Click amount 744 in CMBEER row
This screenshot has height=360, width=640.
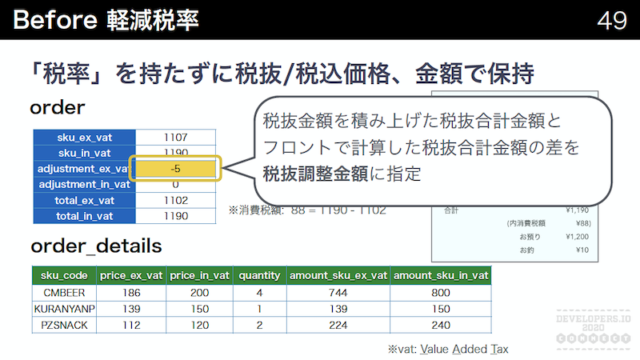click(x=338, y=293)
